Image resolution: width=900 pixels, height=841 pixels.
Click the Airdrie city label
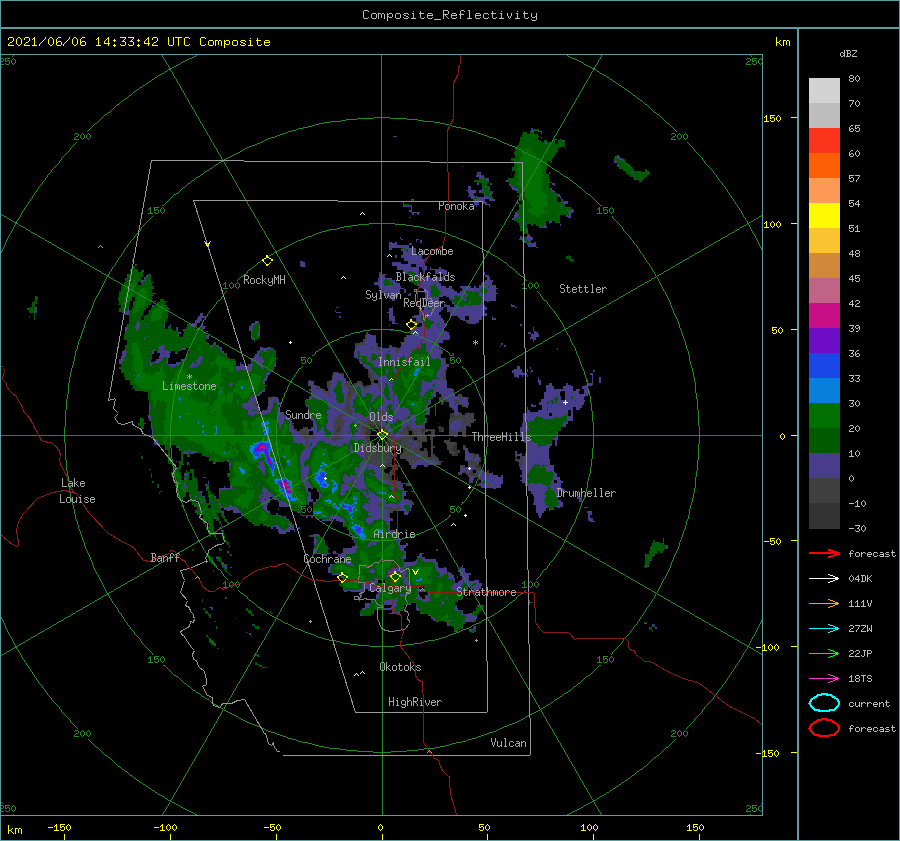394,534
